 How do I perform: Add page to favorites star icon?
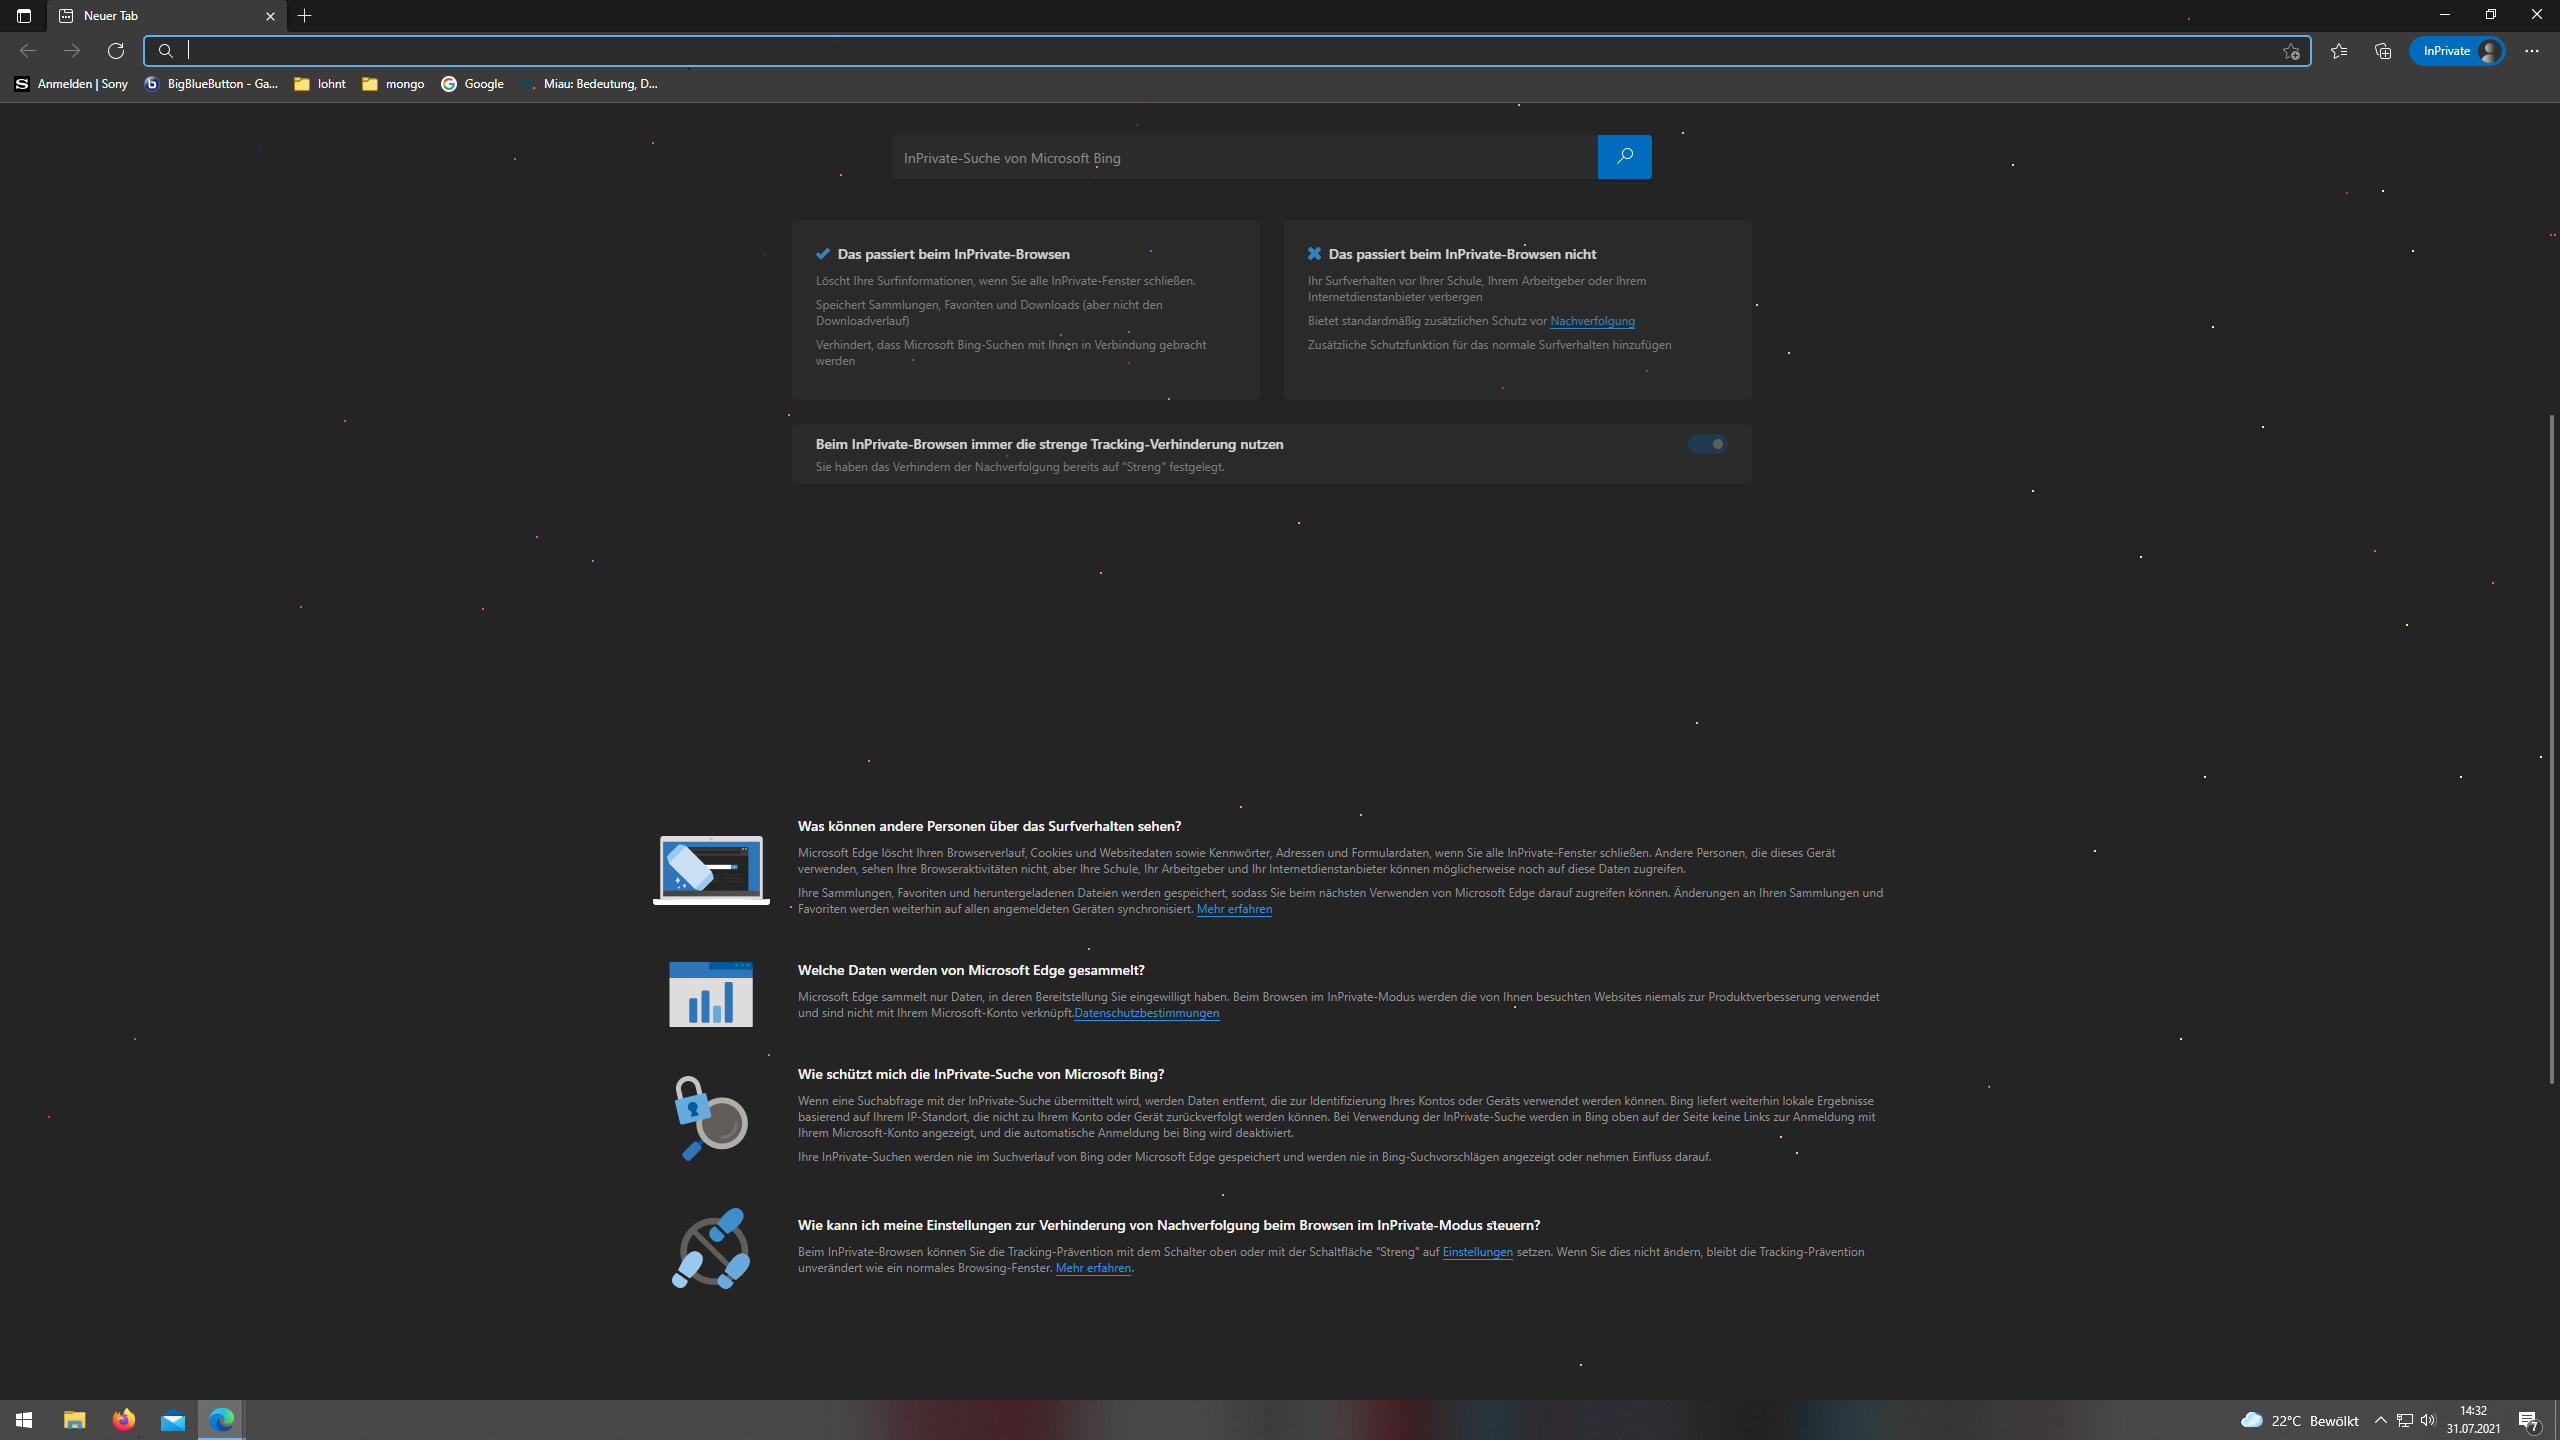point(2291,51)
